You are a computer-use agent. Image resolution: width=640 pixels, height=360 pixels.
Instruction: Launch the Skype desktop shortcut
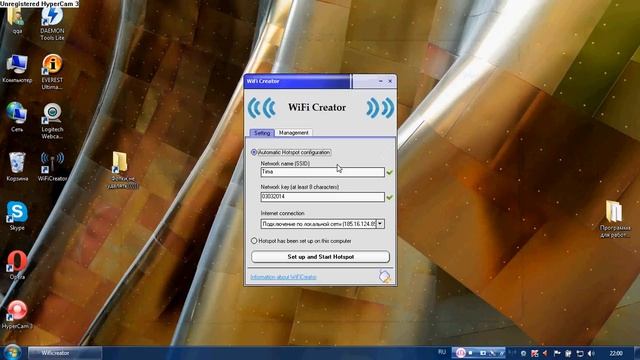pyautogui.click(x=17, y=216)
